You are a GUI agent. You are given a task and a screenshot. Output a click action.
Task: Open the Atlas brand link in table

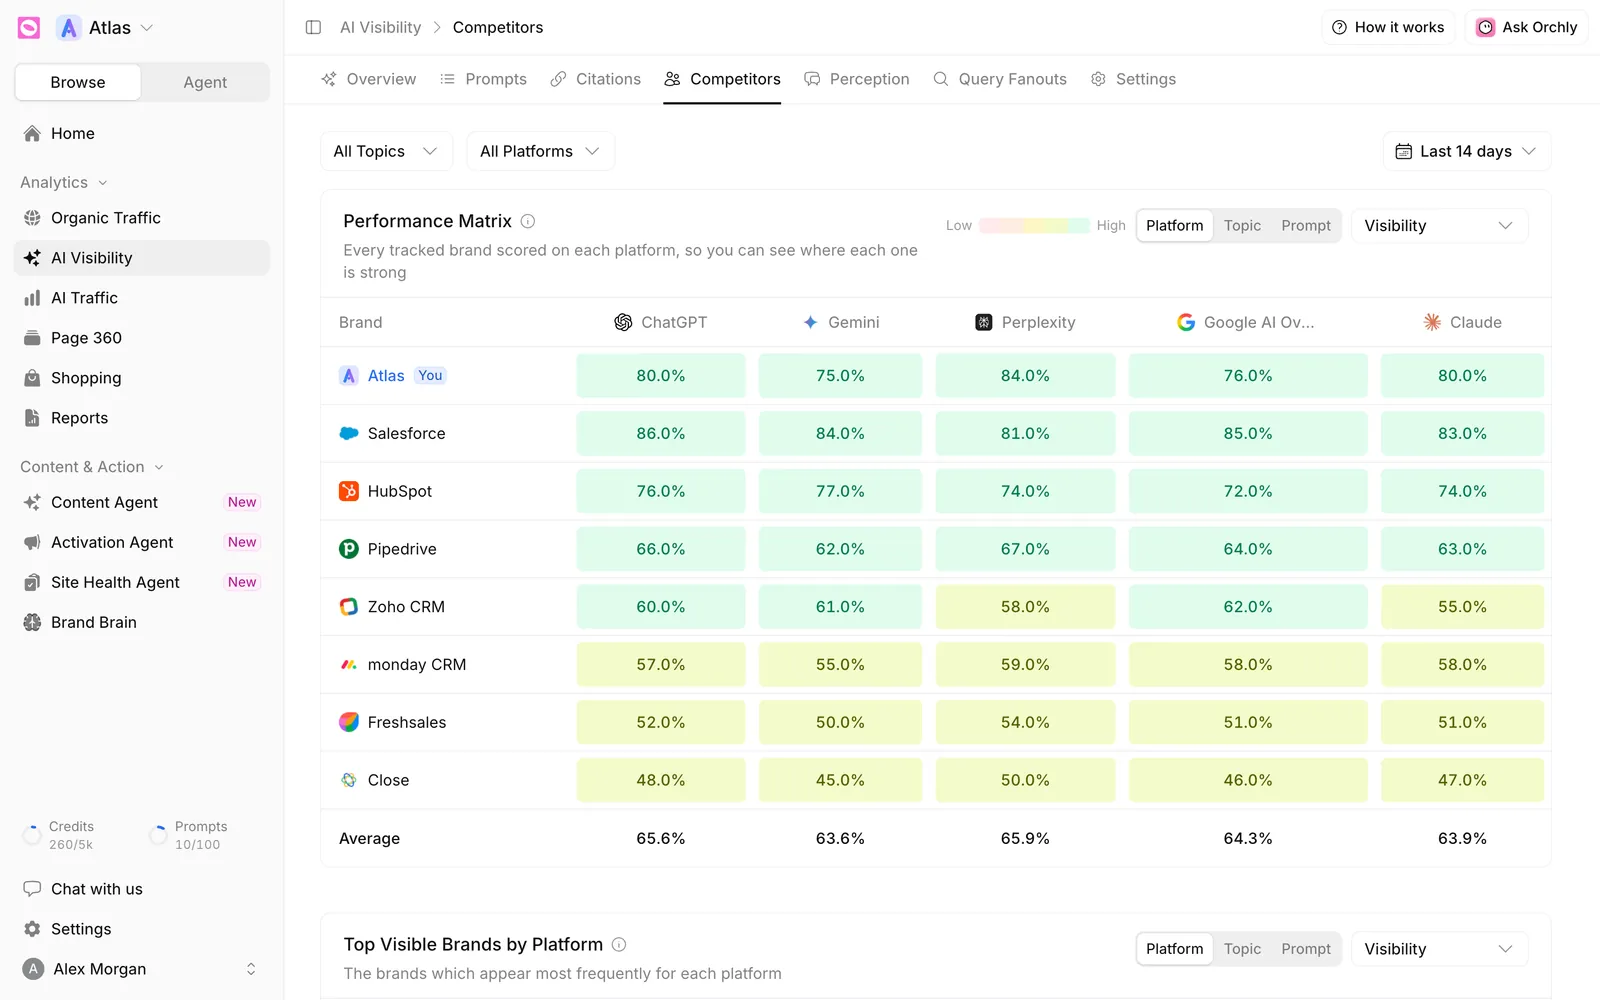pyautogui.click(x=386, y=376)
